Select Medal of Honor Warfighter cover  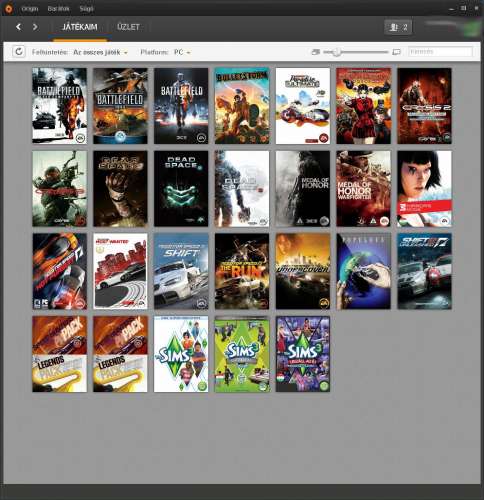click(364, 189)
